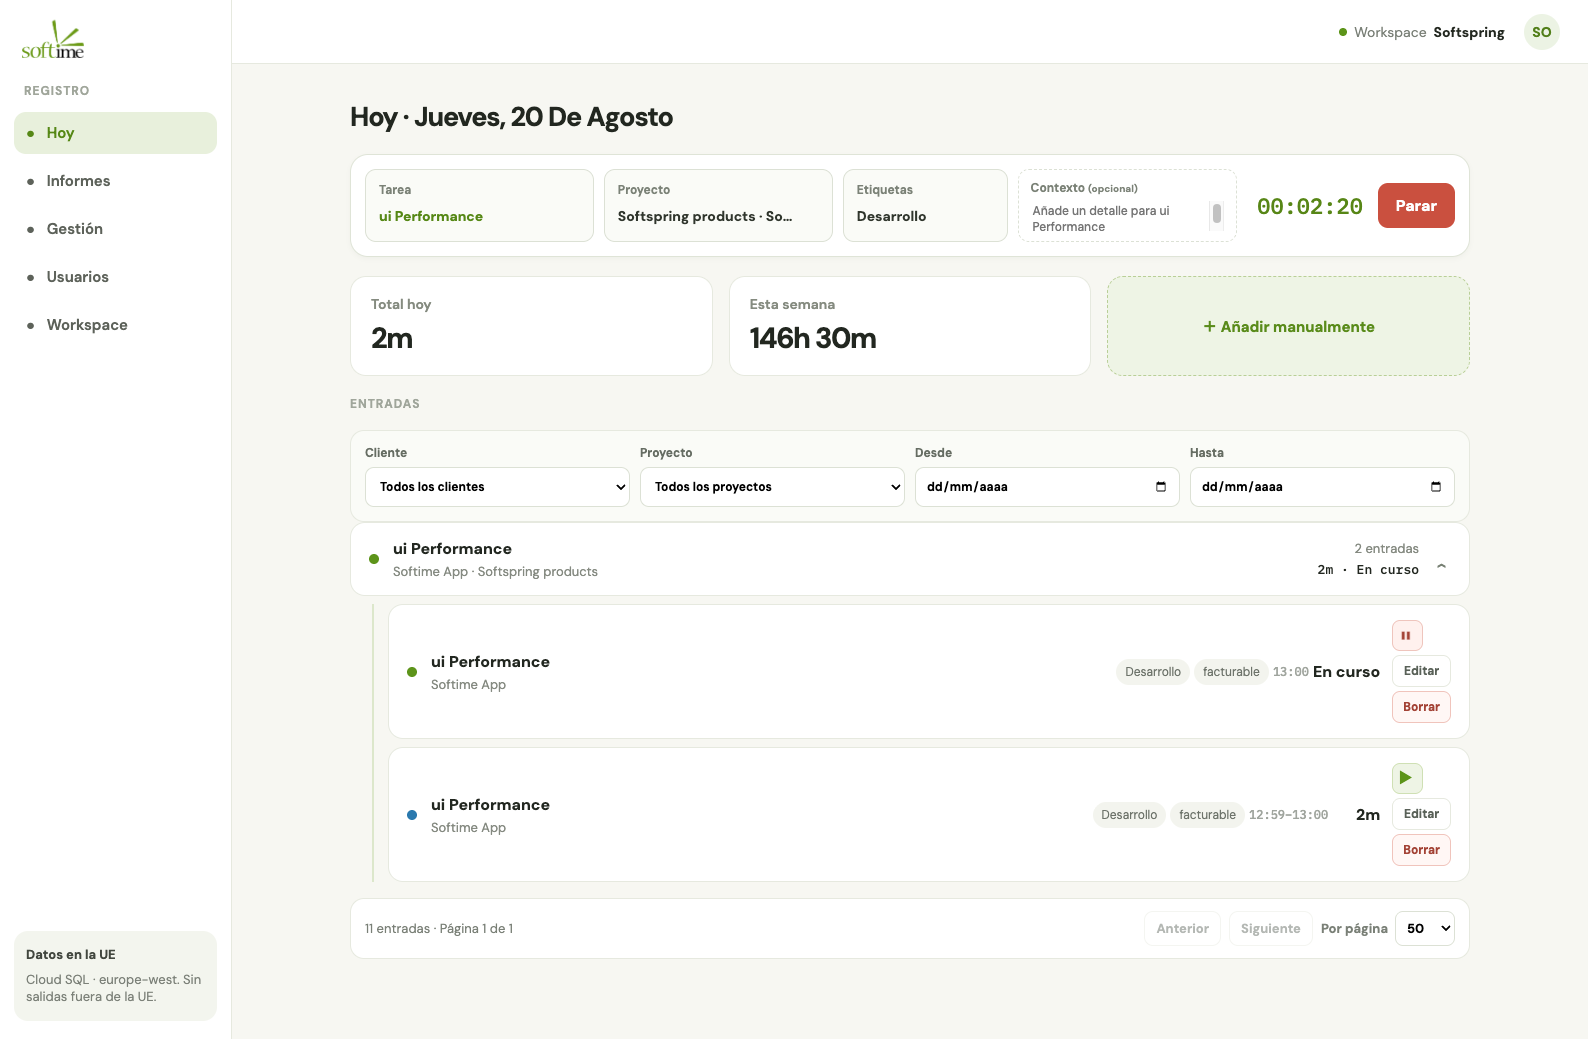
Task: Click the Siguiente pagination button
Action: pos(1270,929)
